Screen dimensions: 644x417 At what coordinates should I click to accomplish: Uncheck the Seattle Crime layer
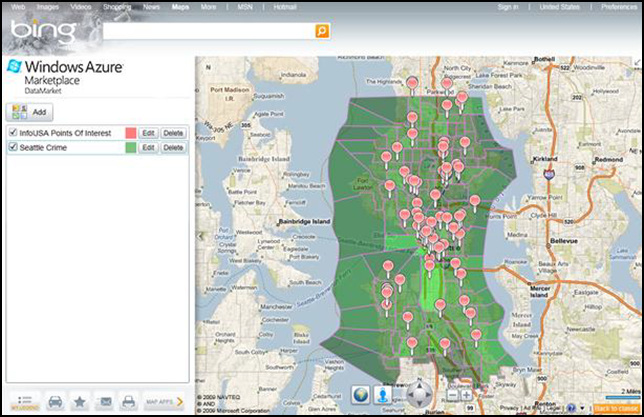(x=13, y=147)
